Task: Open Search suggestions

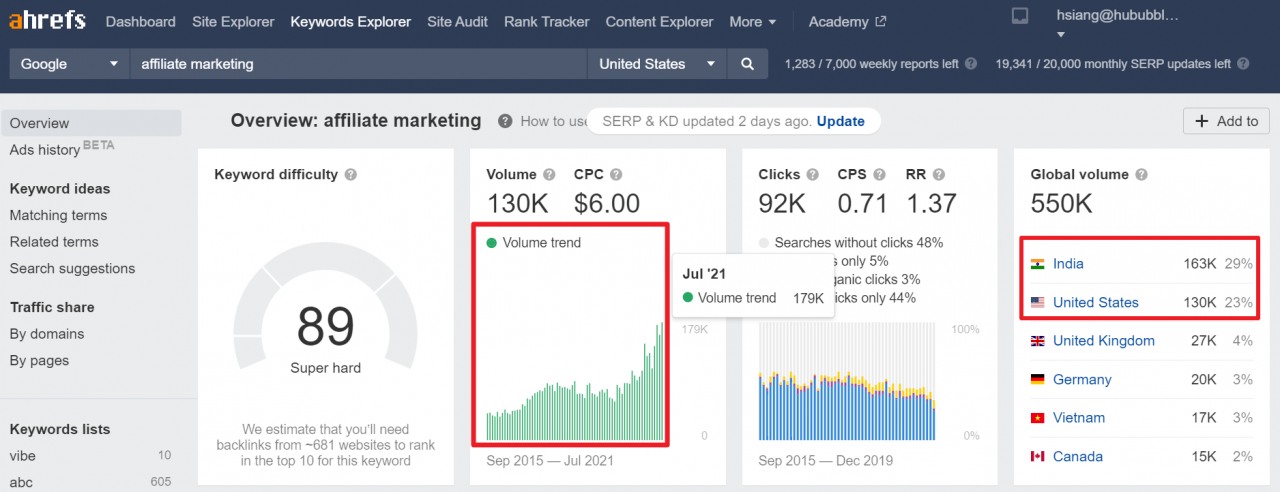Action: coord(72,268)
